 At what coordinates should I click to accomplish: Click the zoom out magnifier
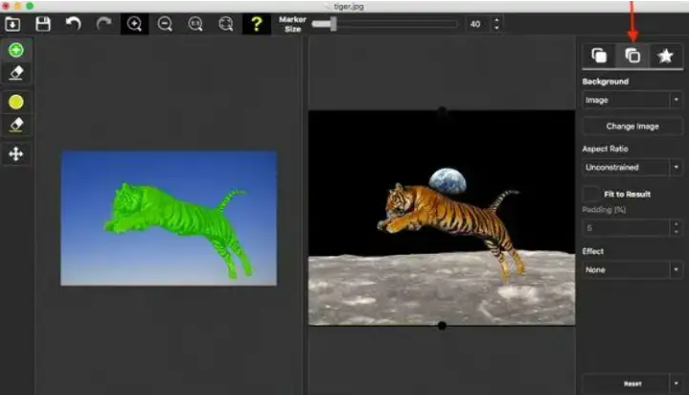[165, 24]
